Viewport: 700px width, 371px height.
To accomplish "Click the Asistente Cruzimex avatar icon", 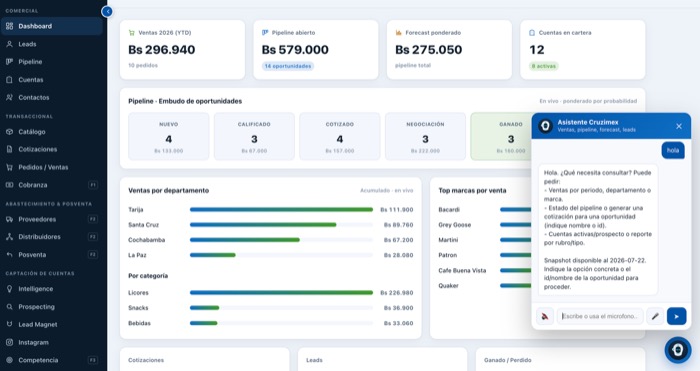I will (545, 126).
